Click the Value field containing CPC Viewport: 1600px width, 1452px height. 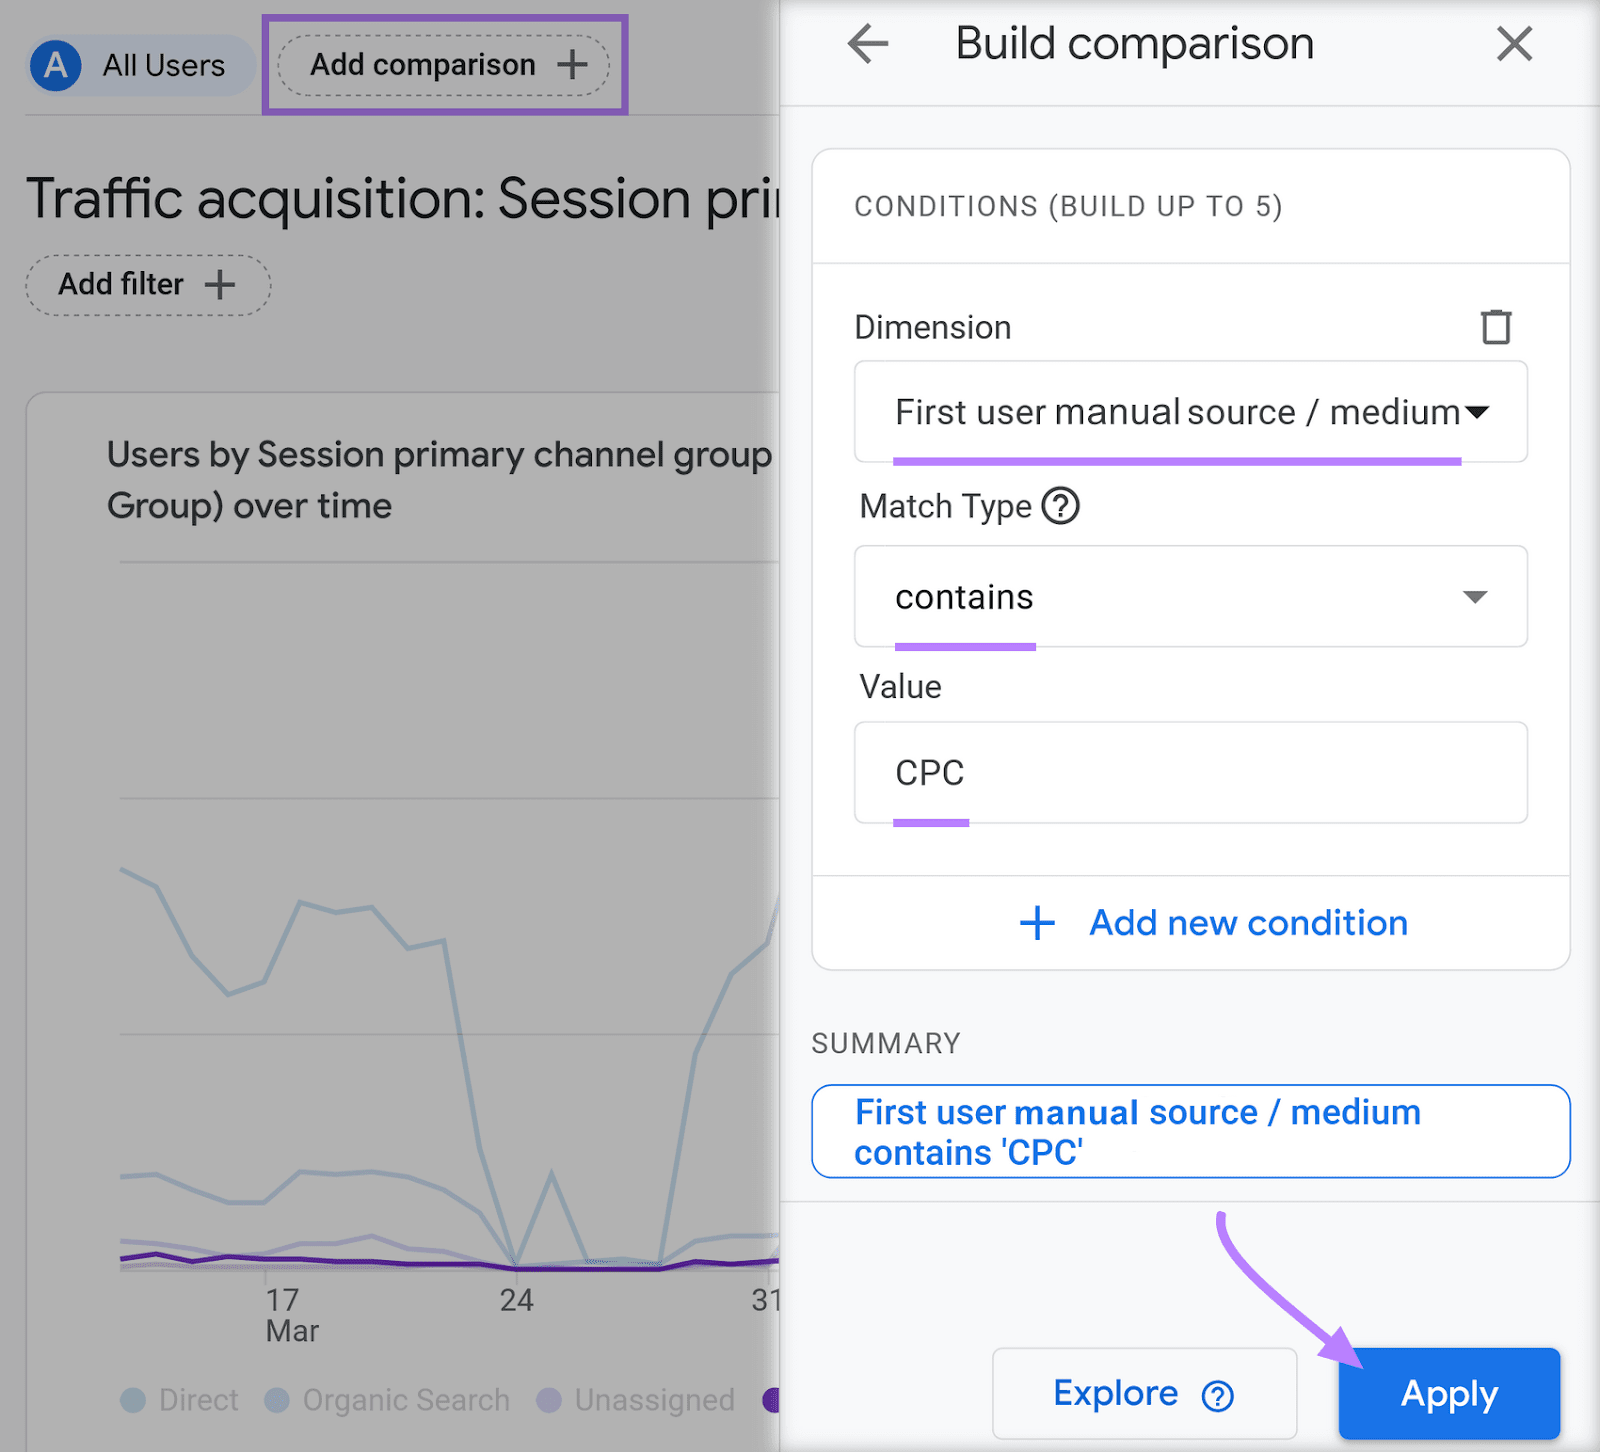(x=1190, y=773)
